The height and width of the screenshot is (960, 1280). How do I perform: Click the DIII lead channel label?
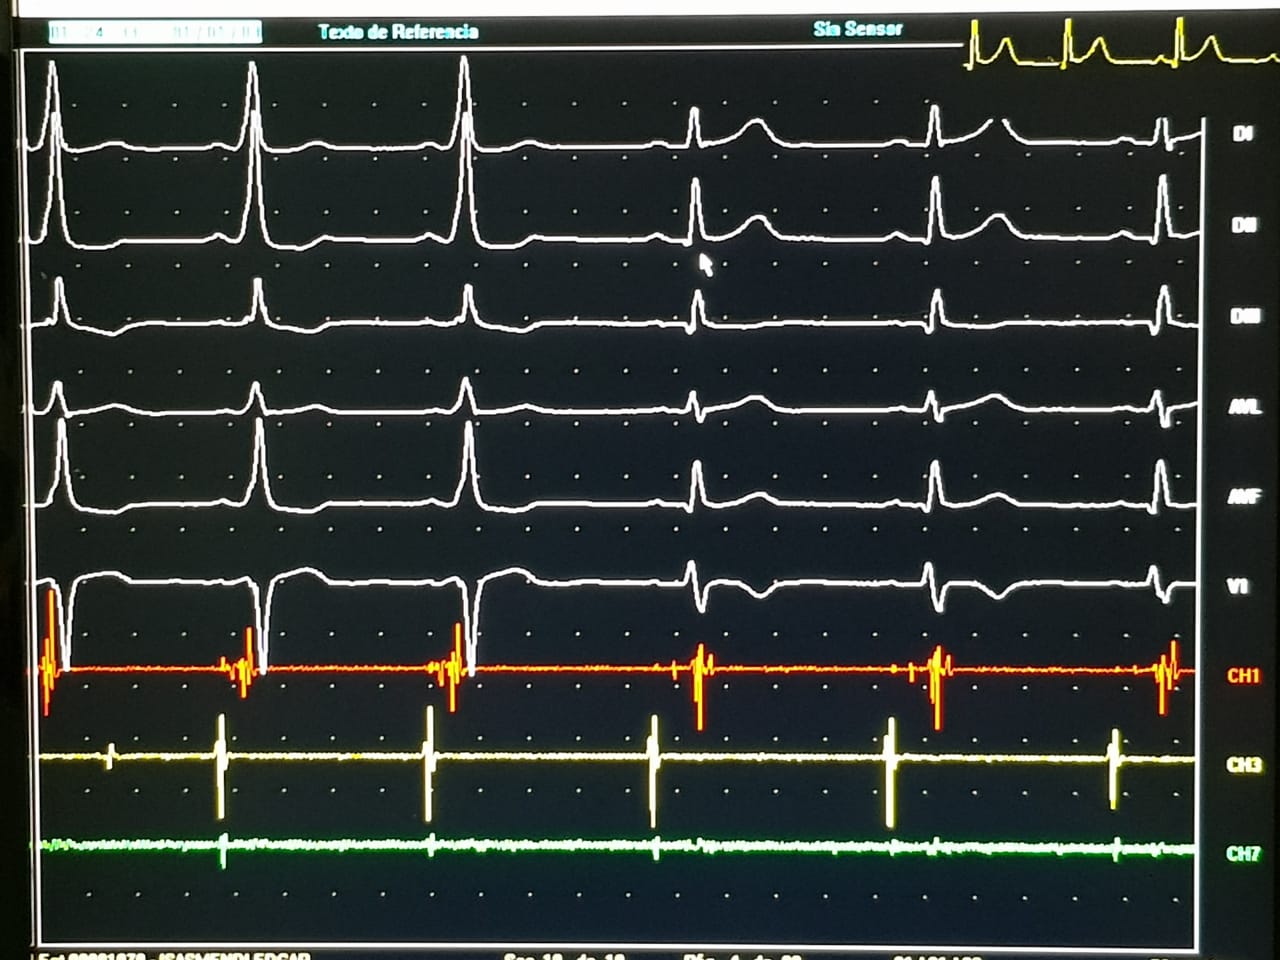click(1244, 317)
